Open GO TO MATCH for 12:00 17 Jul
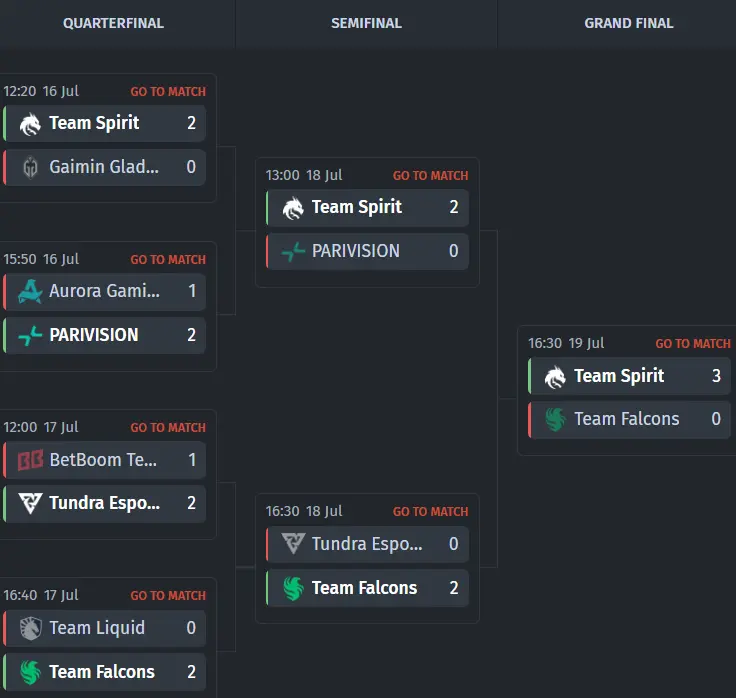The height and width of the screenshot is (698, 736). coord(168,428)
